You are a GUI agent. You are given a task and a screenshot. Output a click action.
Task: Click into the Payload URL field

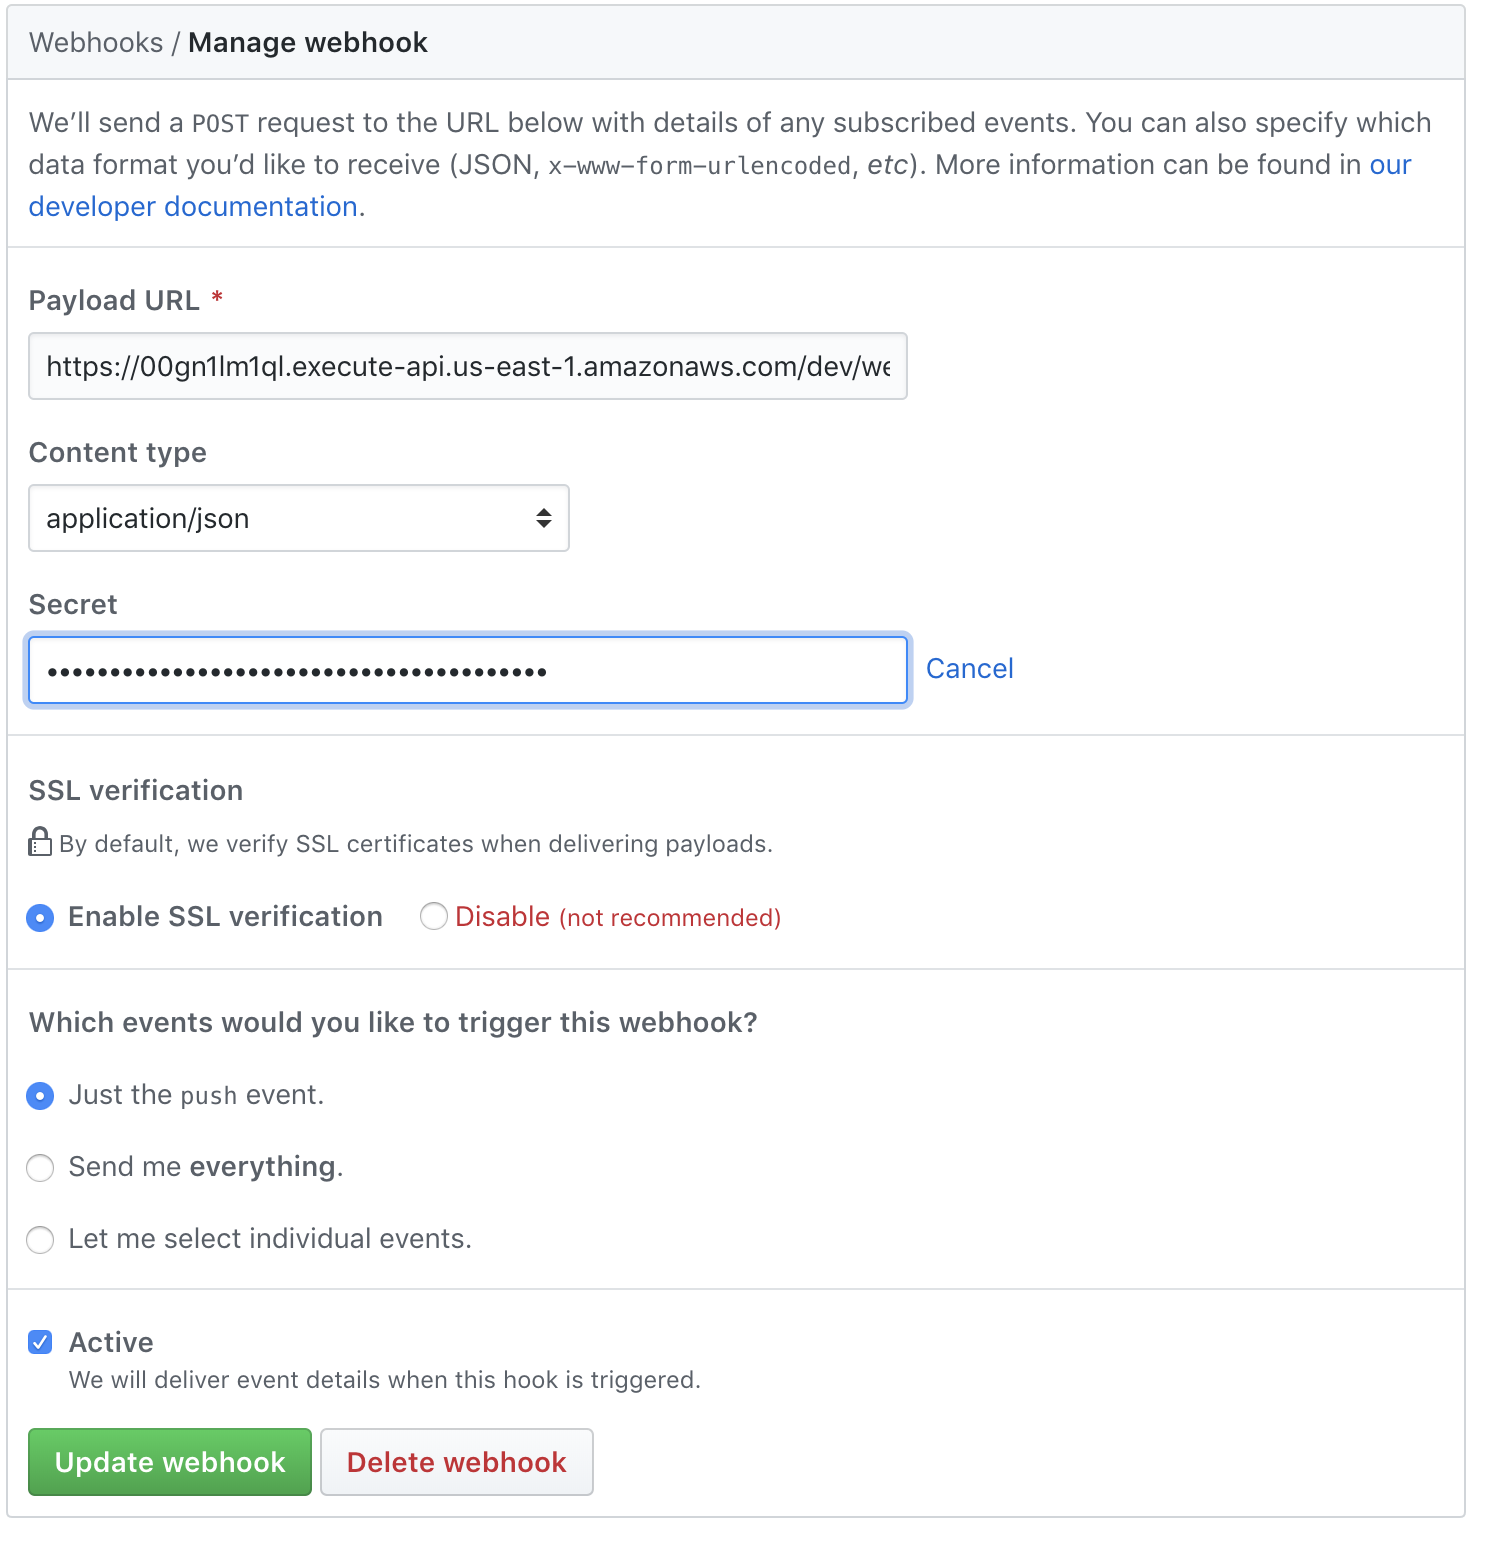[468, 366]
